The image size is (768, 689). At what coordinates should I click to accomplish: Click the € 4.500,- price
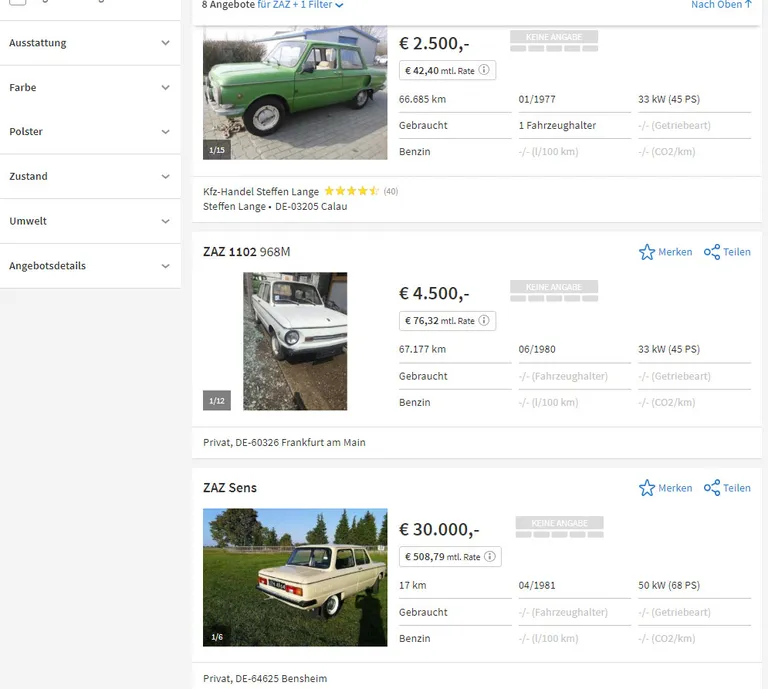point(434,293)
